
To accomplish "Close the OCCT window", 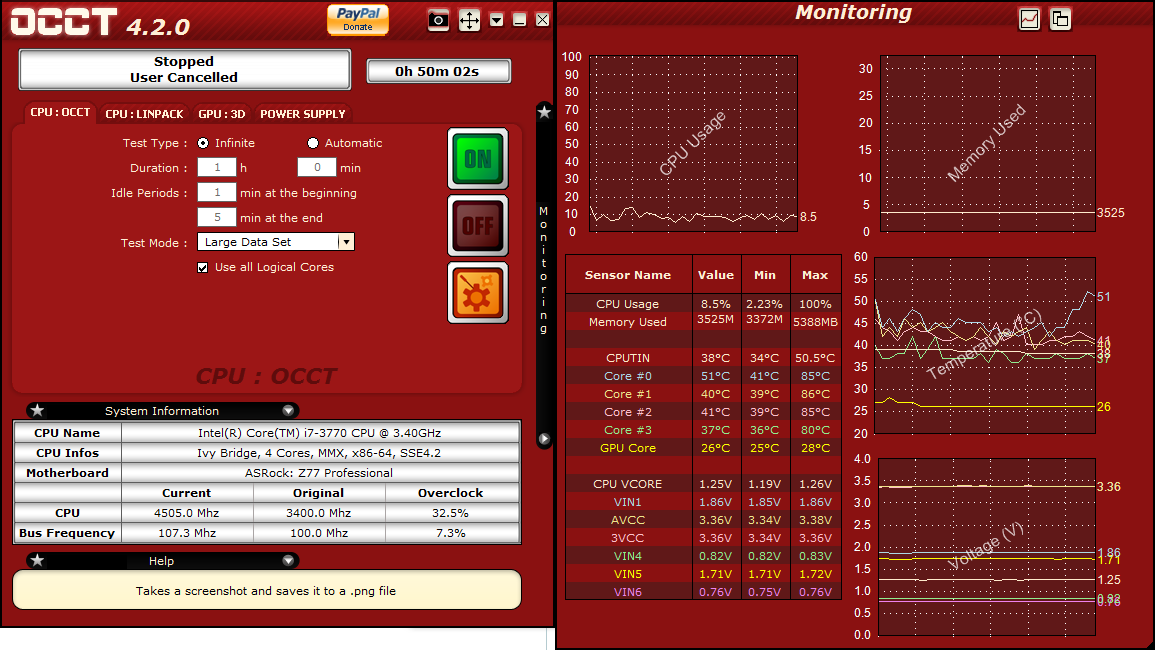I will point(542,20).
